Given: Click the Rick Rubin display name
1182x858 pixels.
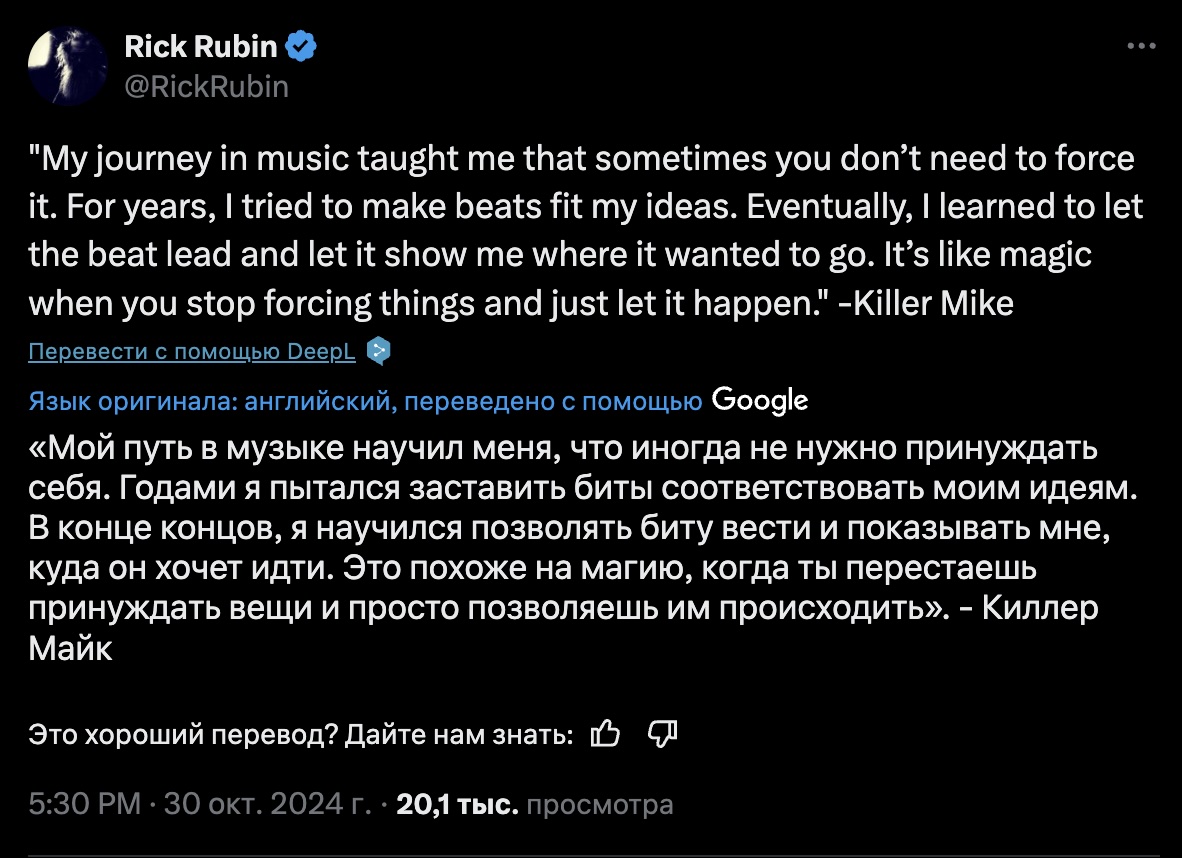Looking at the screenshot, I should (201, 46).
